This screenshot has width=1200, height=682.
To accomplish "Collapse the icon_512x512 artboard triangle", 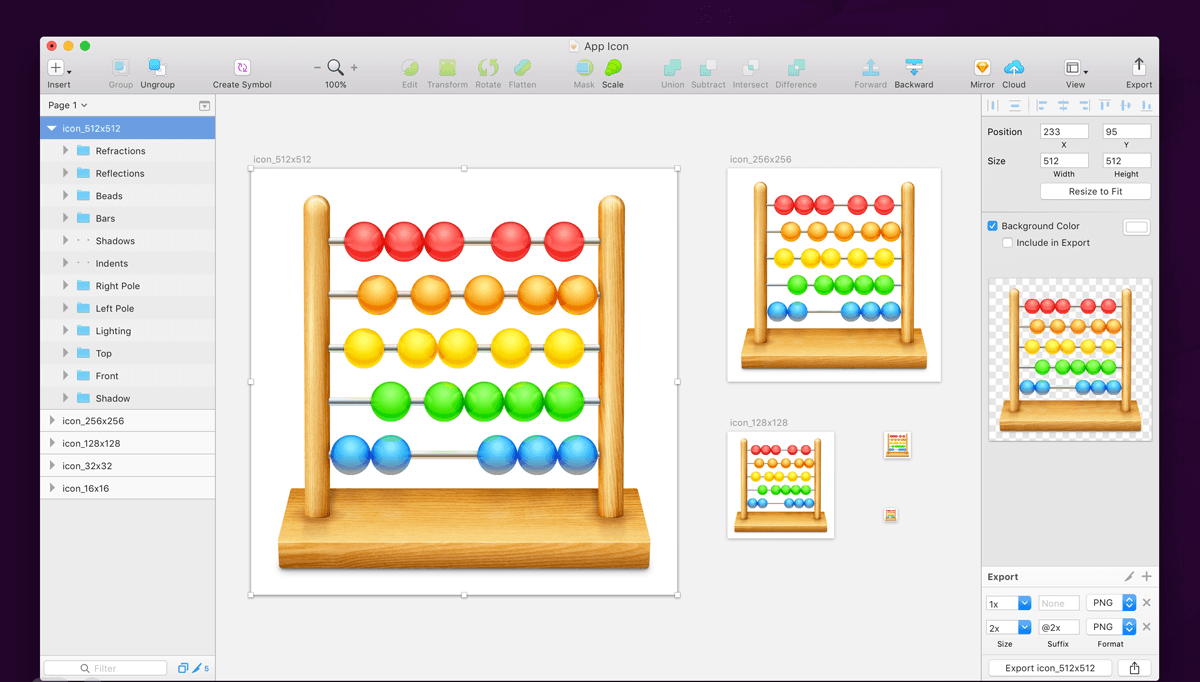I will click(x=52, y=128).
